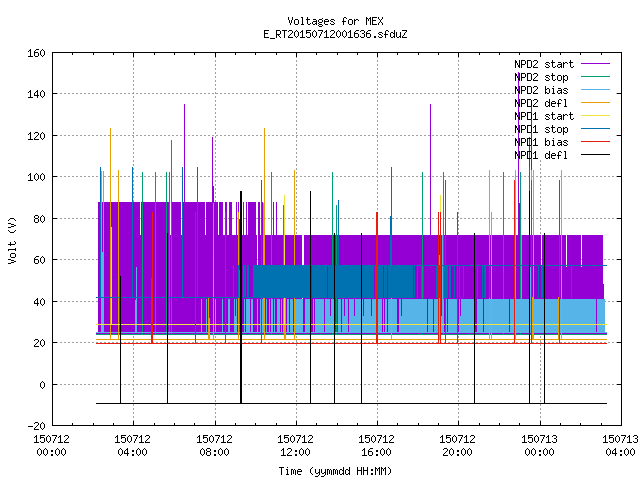Click the NPD1 bias red legend line

pos(596,142)
